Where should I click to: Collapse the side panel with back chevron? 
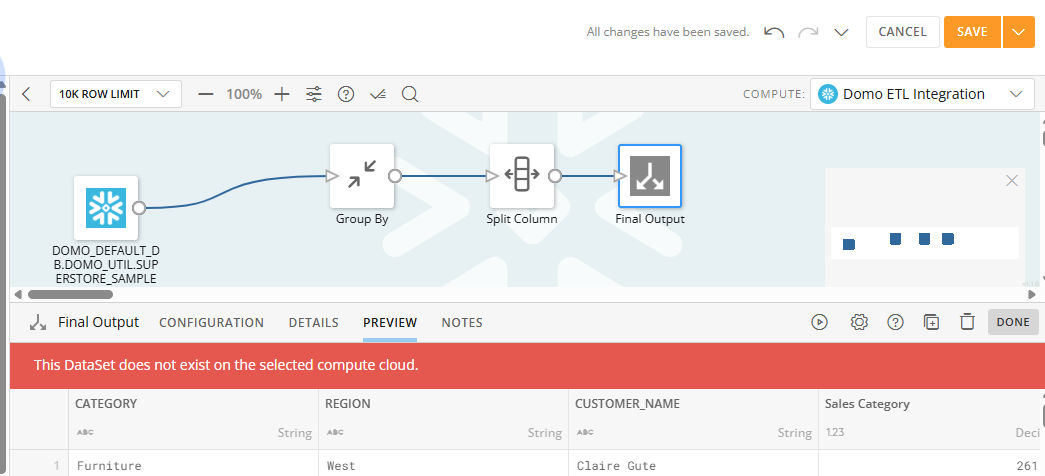pos(26,94)
